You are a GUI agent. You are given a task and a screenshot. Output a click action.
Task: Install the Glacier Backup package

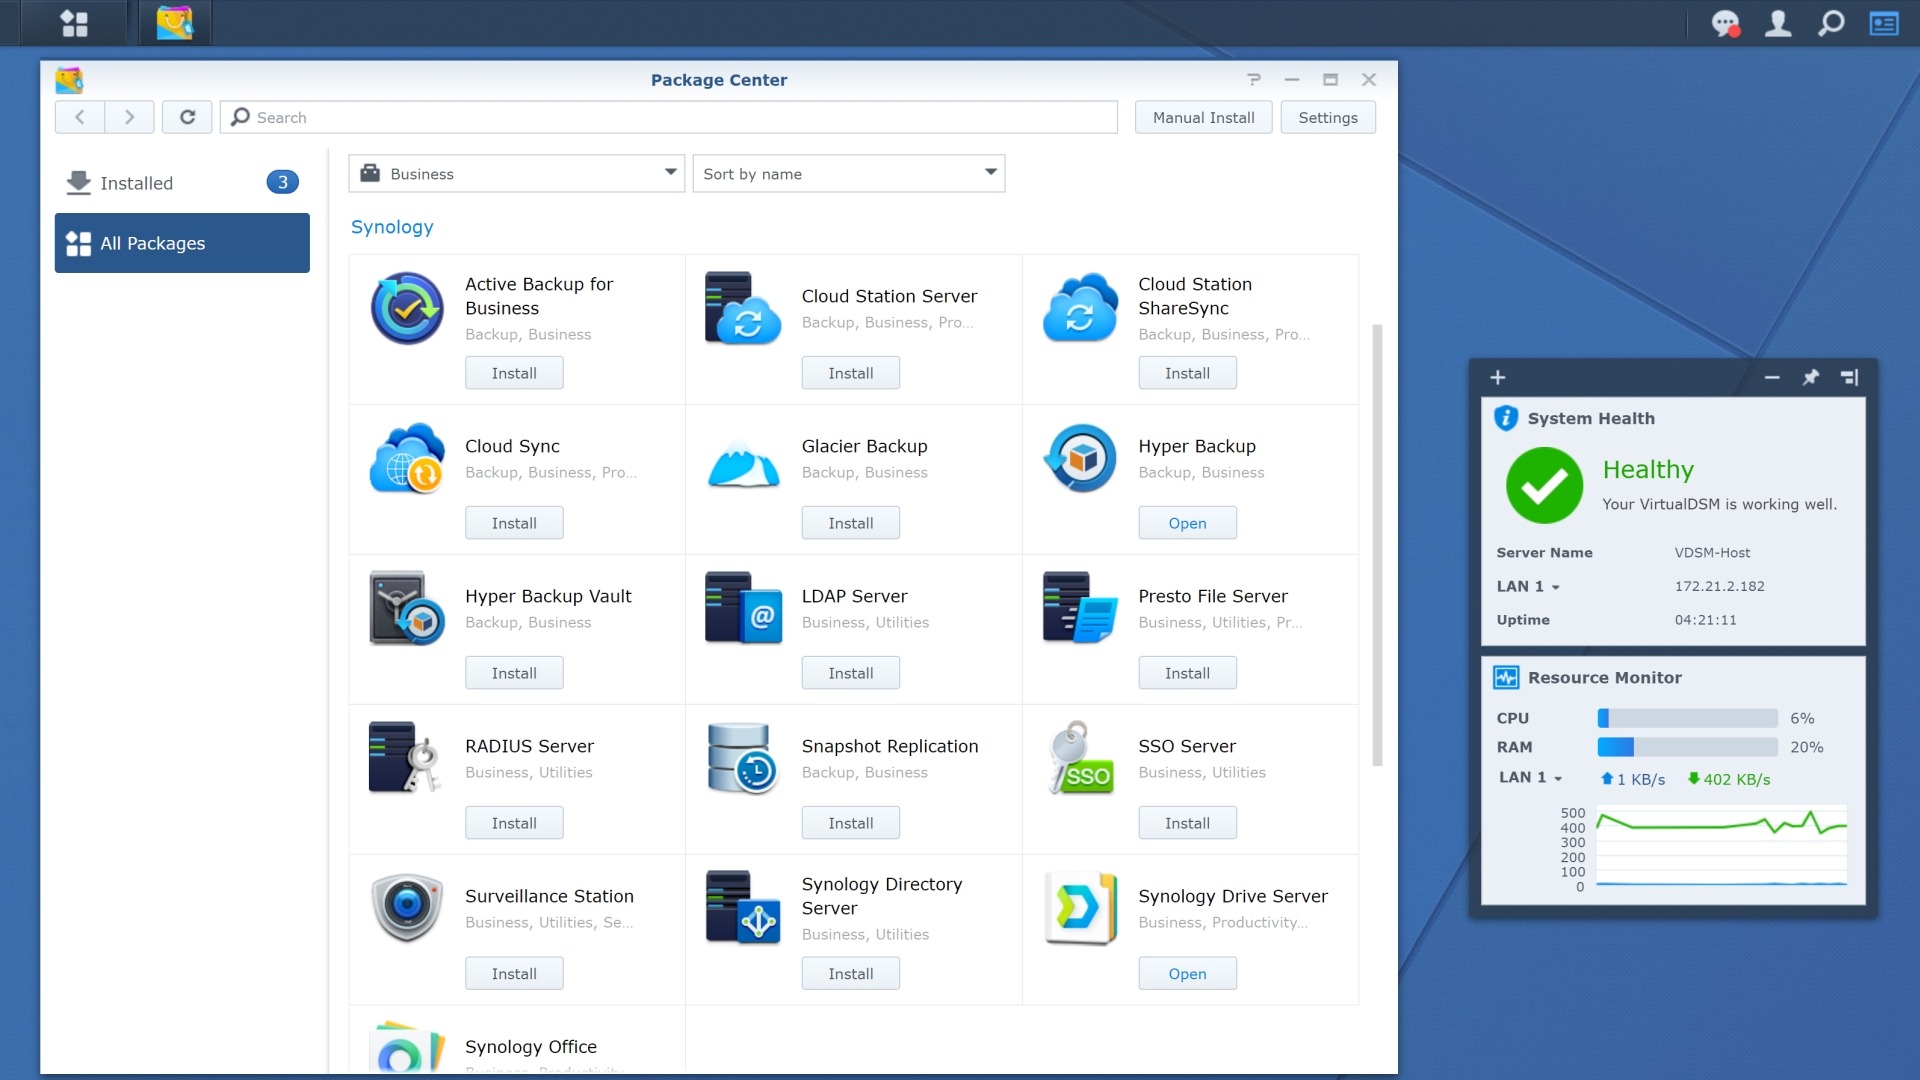coord(851,522)
